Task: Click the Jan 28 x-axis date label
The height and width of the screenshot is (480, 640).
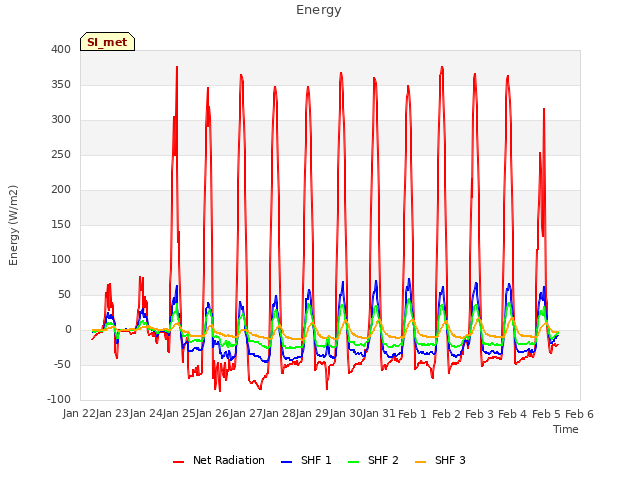Action: pos(279,414)
